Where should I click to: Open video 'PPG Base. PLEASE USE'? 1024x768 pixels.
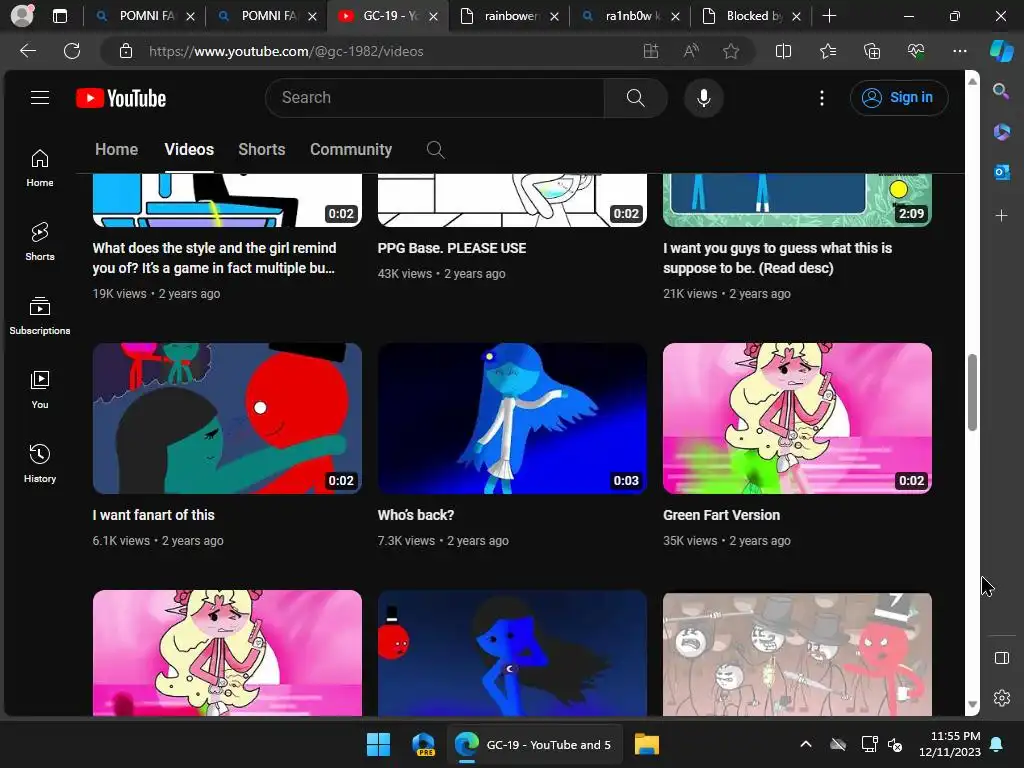click(x=451, y=248)
